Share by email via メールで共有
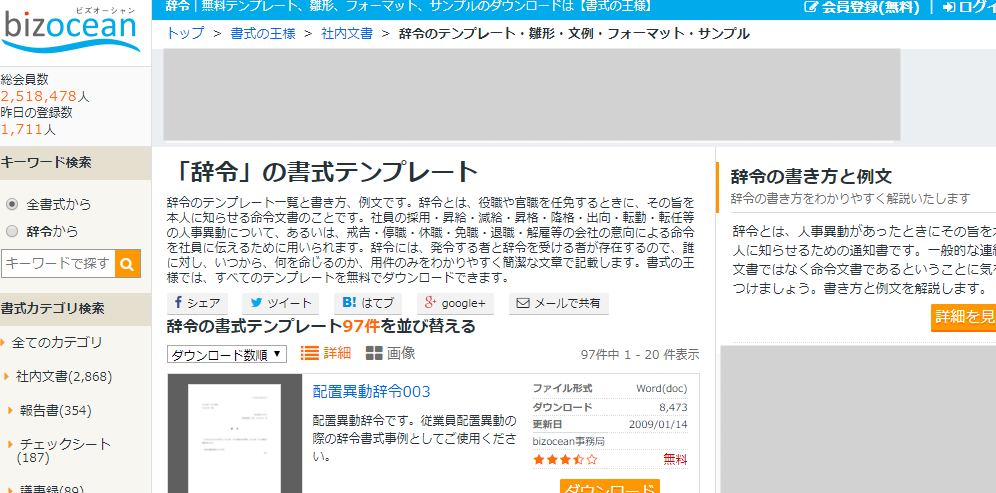The image size is (996, 493). click(559, 303)
